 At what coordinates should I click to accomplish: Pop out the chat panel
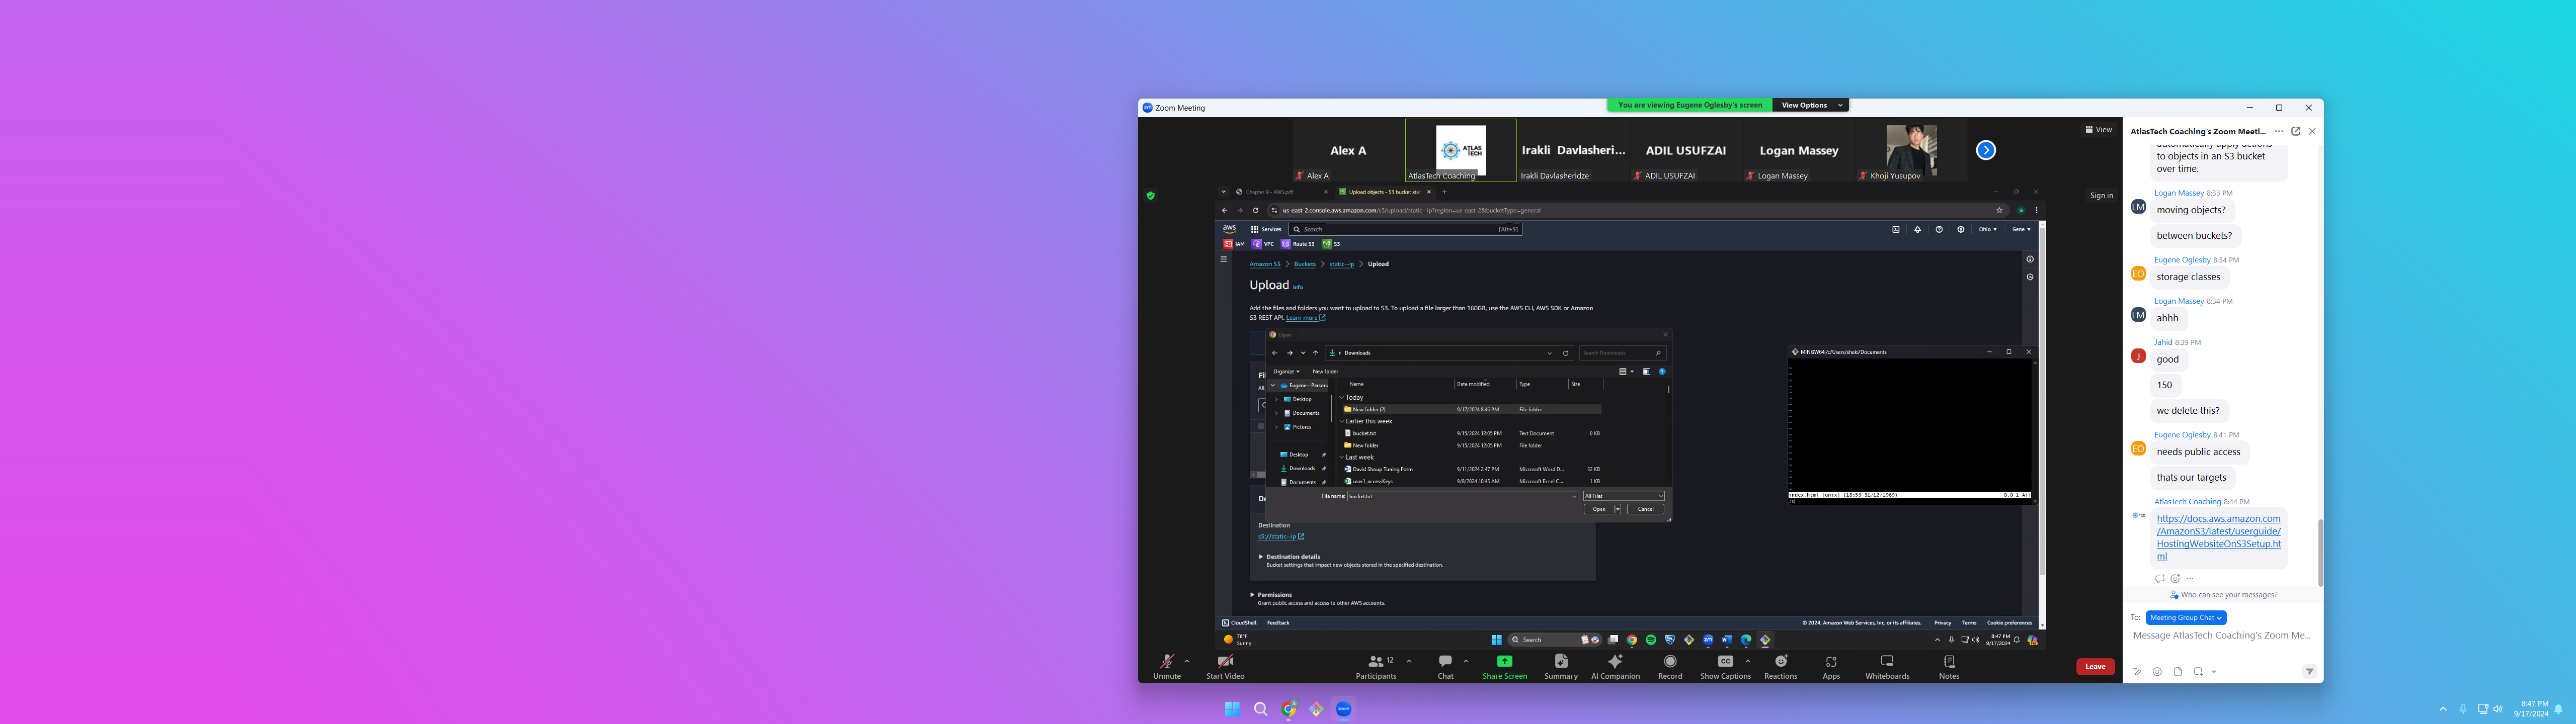2295,131
